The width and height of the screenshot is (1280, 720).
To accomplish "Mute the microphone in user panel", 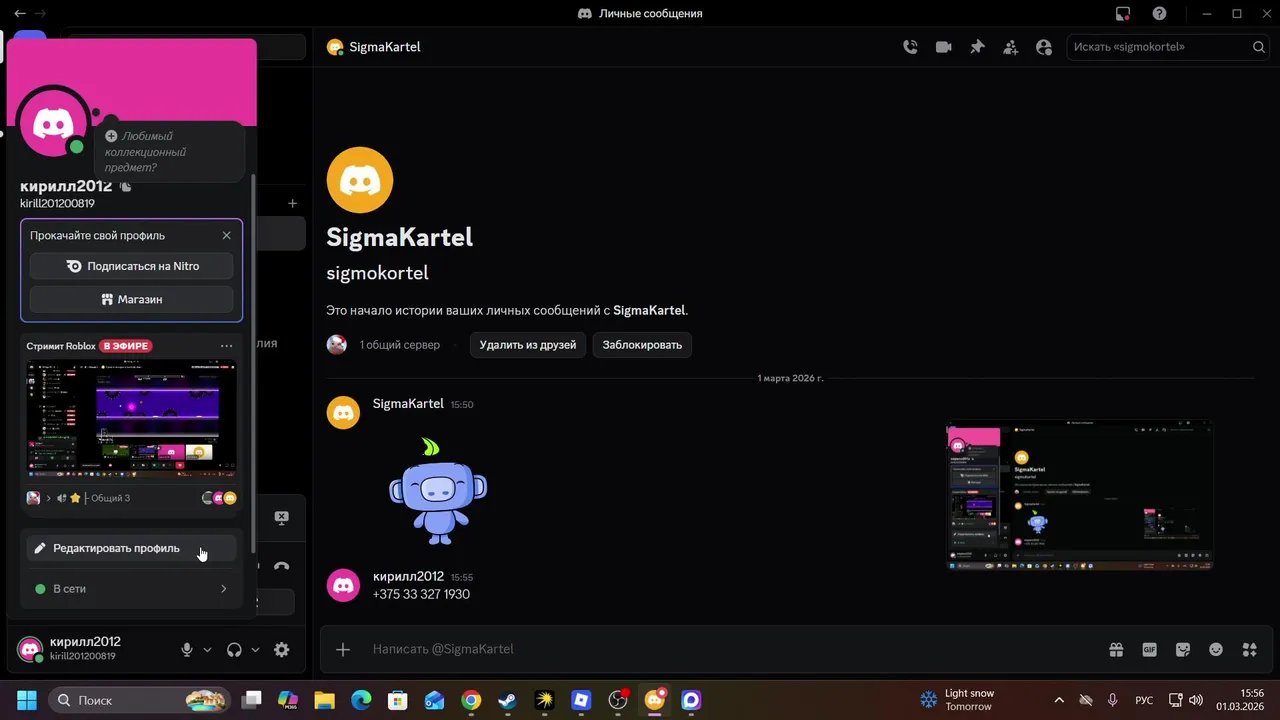I will pyautogui.click(x=186, y=650).
